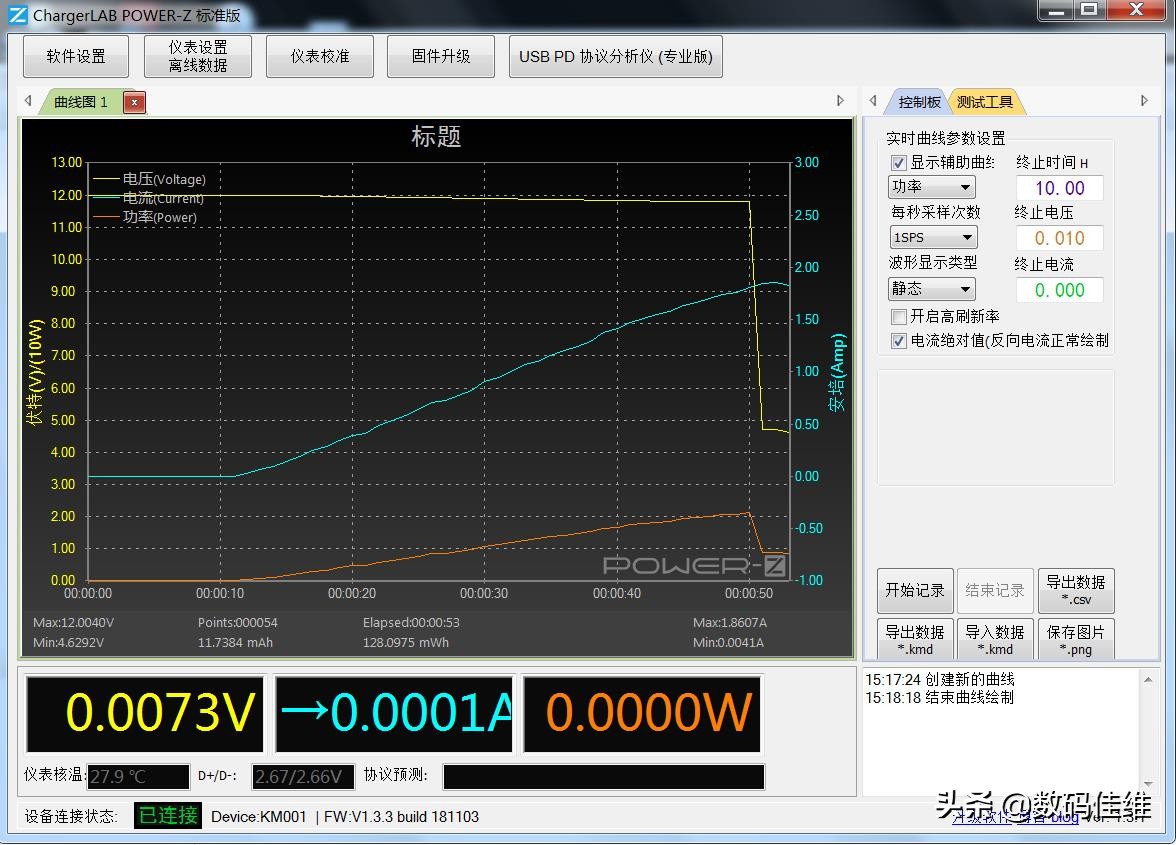This screenshot has height=845, width=1176.
Task: Uncheck the 显示辅助曲线 auxiliary curve checkbox
Action: pos(897,163)
